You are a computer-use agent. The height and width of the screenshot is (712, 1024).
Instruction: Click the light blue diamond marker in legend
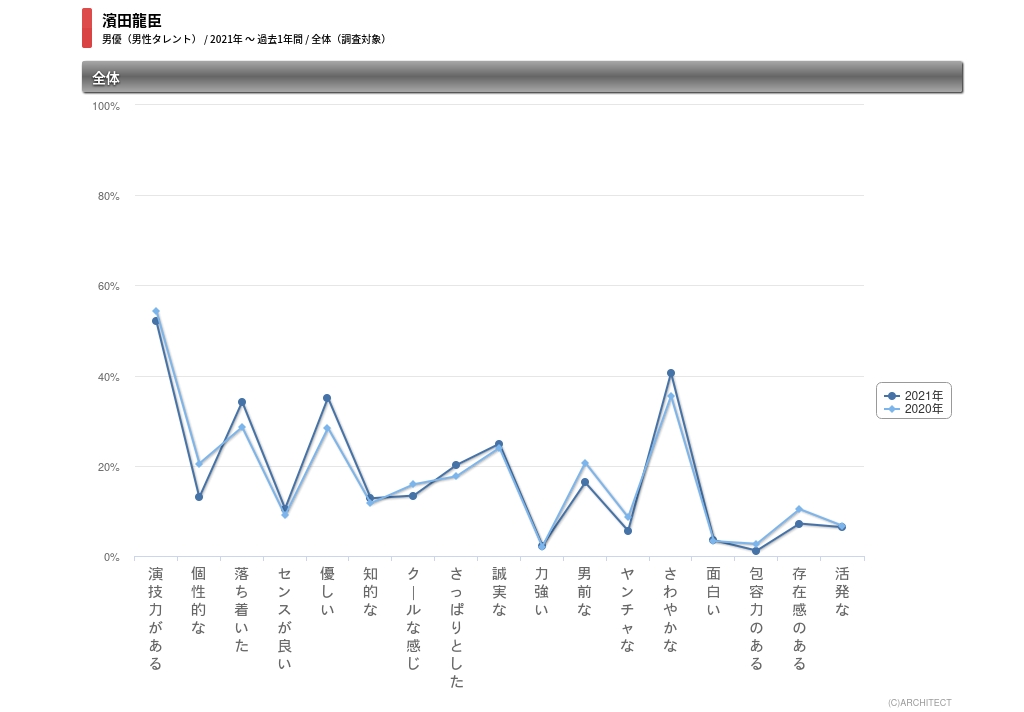tap(892, 409)
